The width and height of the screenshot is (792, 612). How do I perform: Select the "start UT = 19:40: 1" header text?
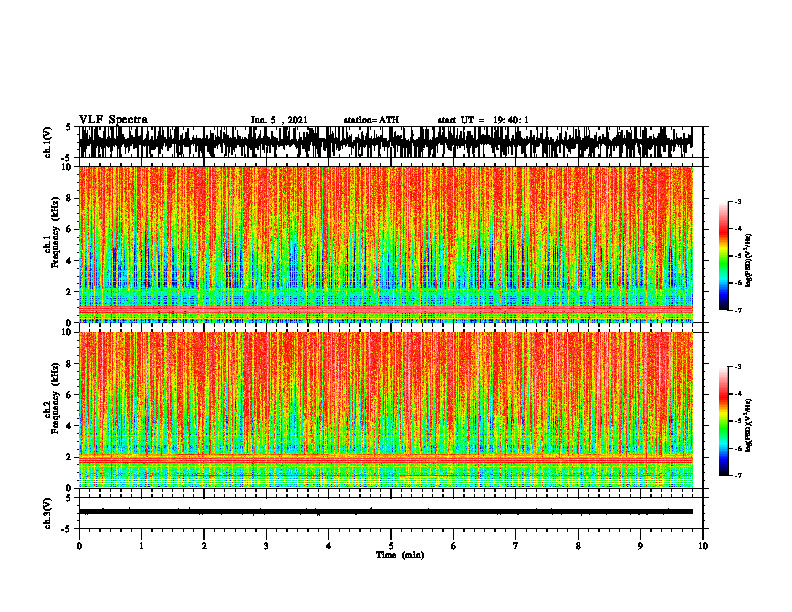pyautogui.click(x=483, y=120)
